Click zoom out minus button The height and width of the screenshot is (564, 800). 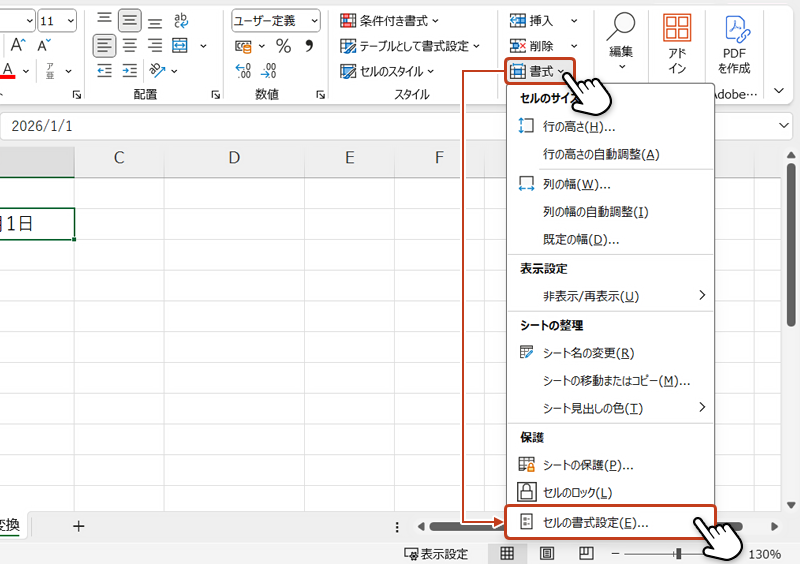pos(615,554)
